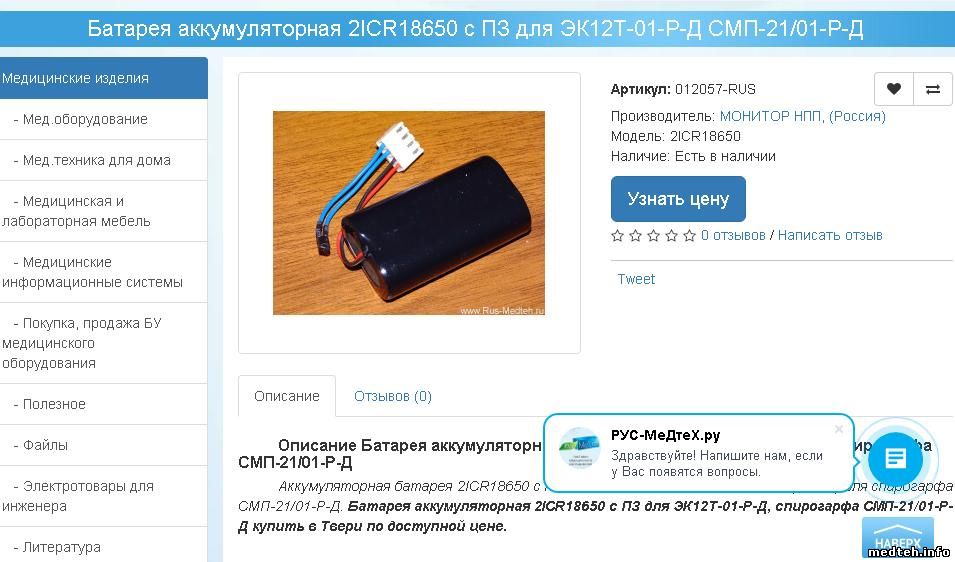Close the РУС-МеДтеХ.ру chat popup
Image resolution: width=955 pixels, height=562 pixels.
(839, 429)
